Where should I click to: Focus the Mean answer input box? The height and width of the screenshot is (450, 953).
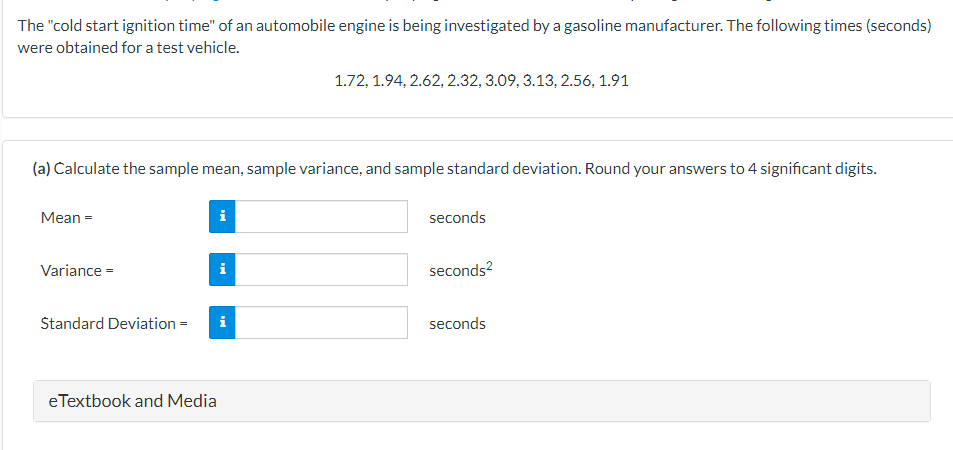click(x=320, y=217)
